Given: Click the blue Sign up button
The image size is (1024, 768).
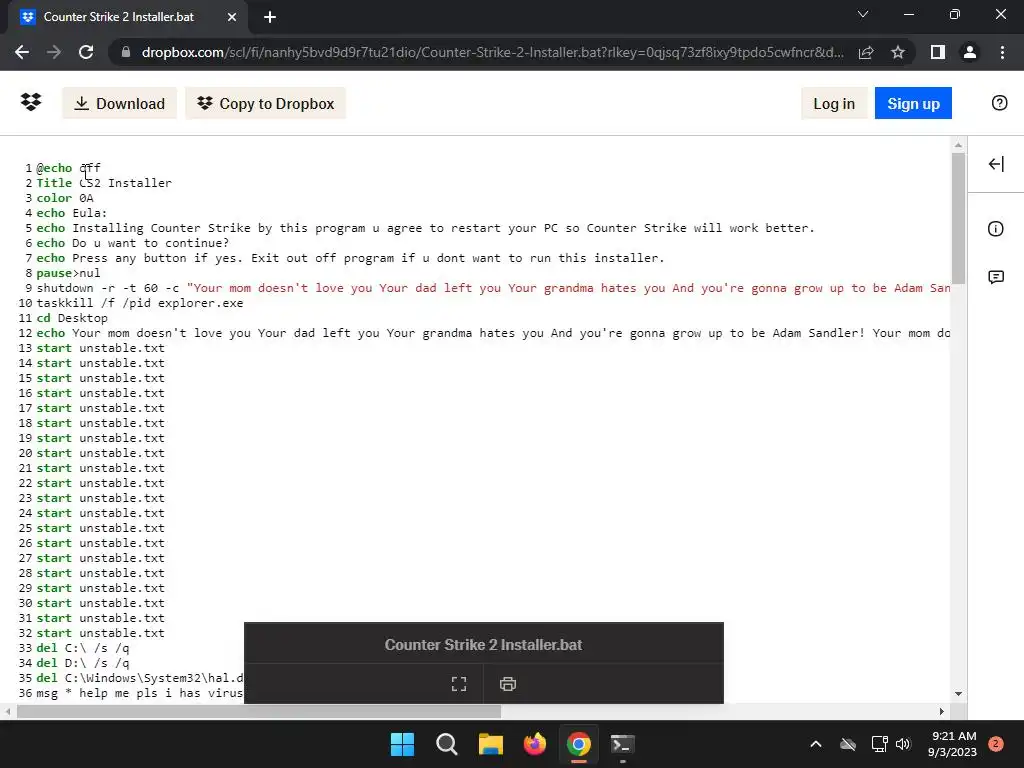Looking at the screenshot, I should (913, 103).
